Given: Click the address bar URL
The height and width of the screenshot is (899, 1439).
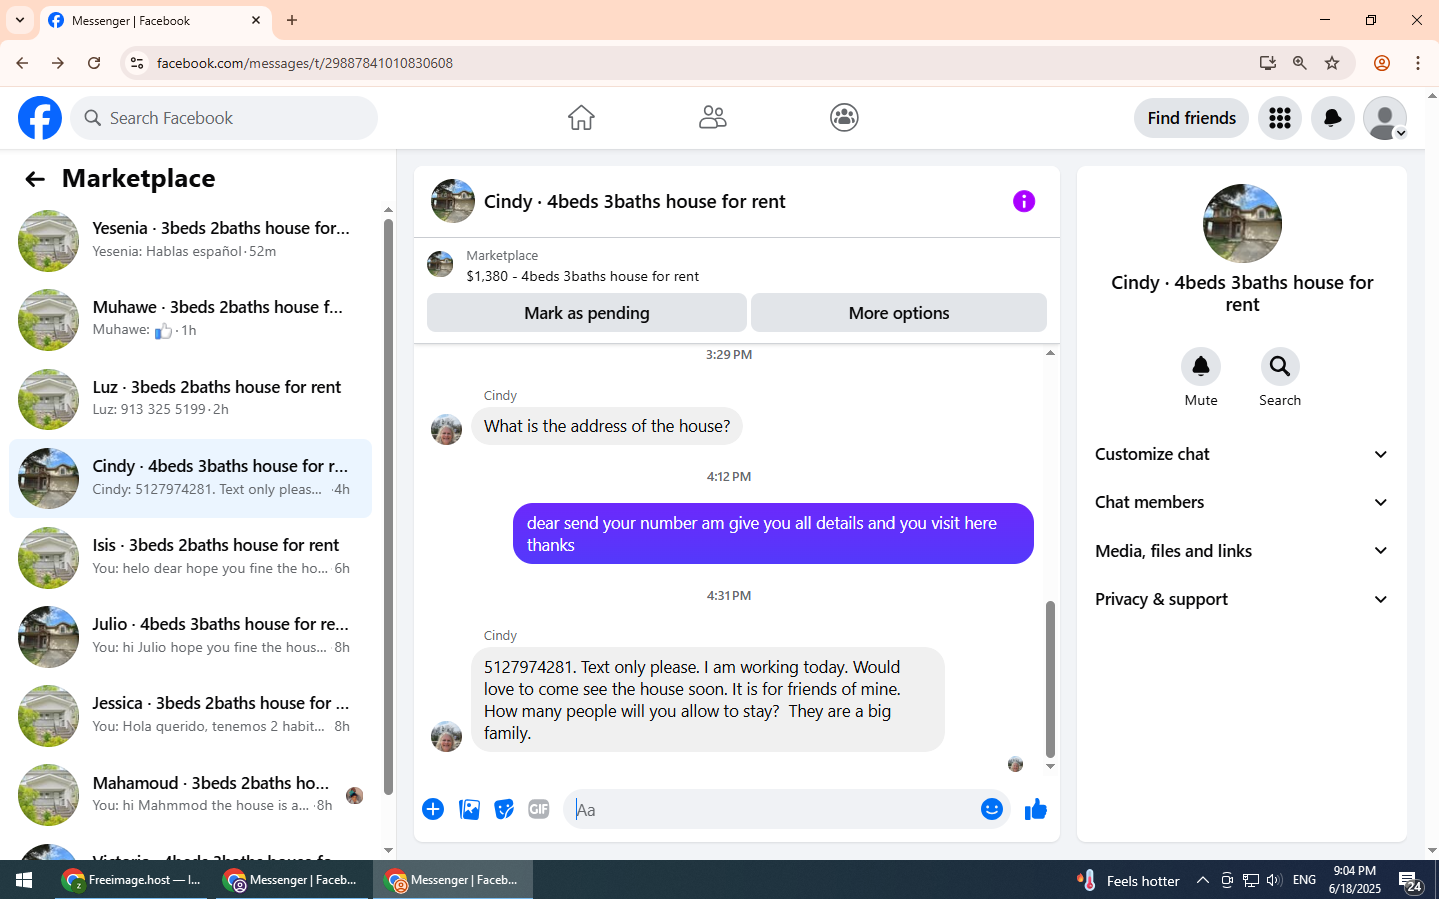Looking at the screenshot, I should [305, 63].
